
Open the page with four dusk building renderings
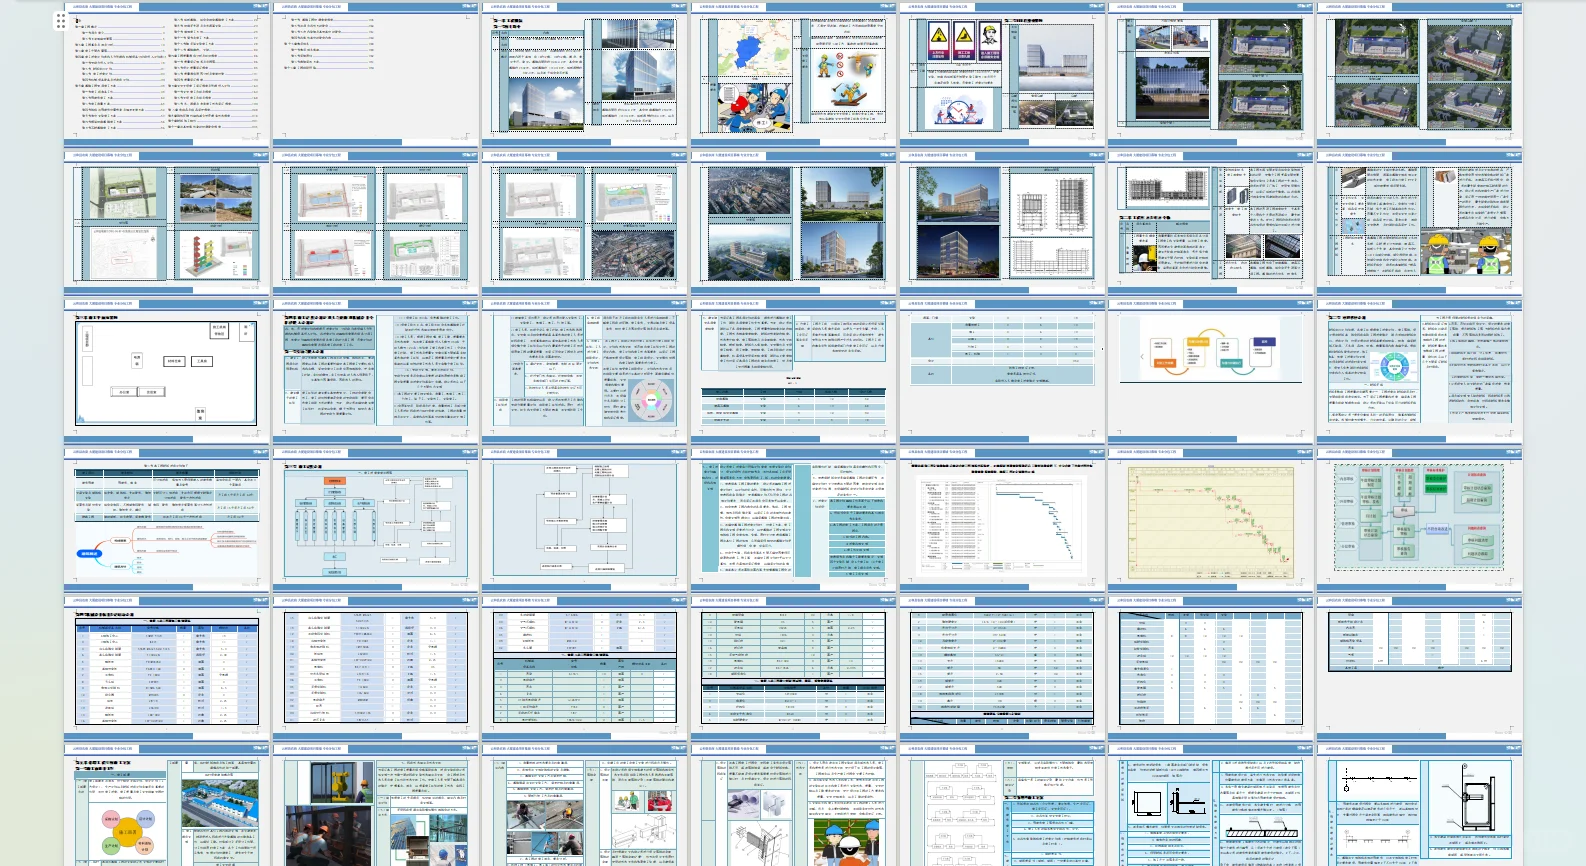(x=794, y=222)
